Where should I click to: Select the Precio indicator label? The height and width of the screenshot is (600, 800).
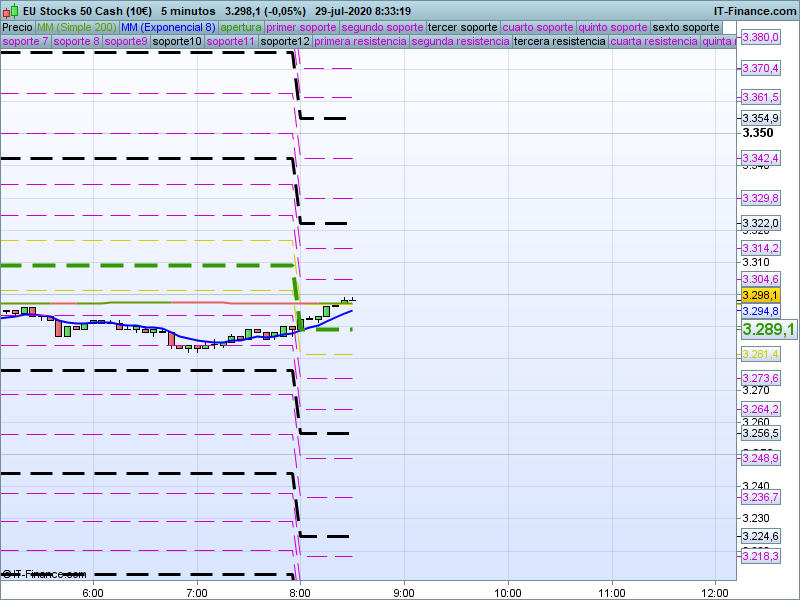[17, 27]
